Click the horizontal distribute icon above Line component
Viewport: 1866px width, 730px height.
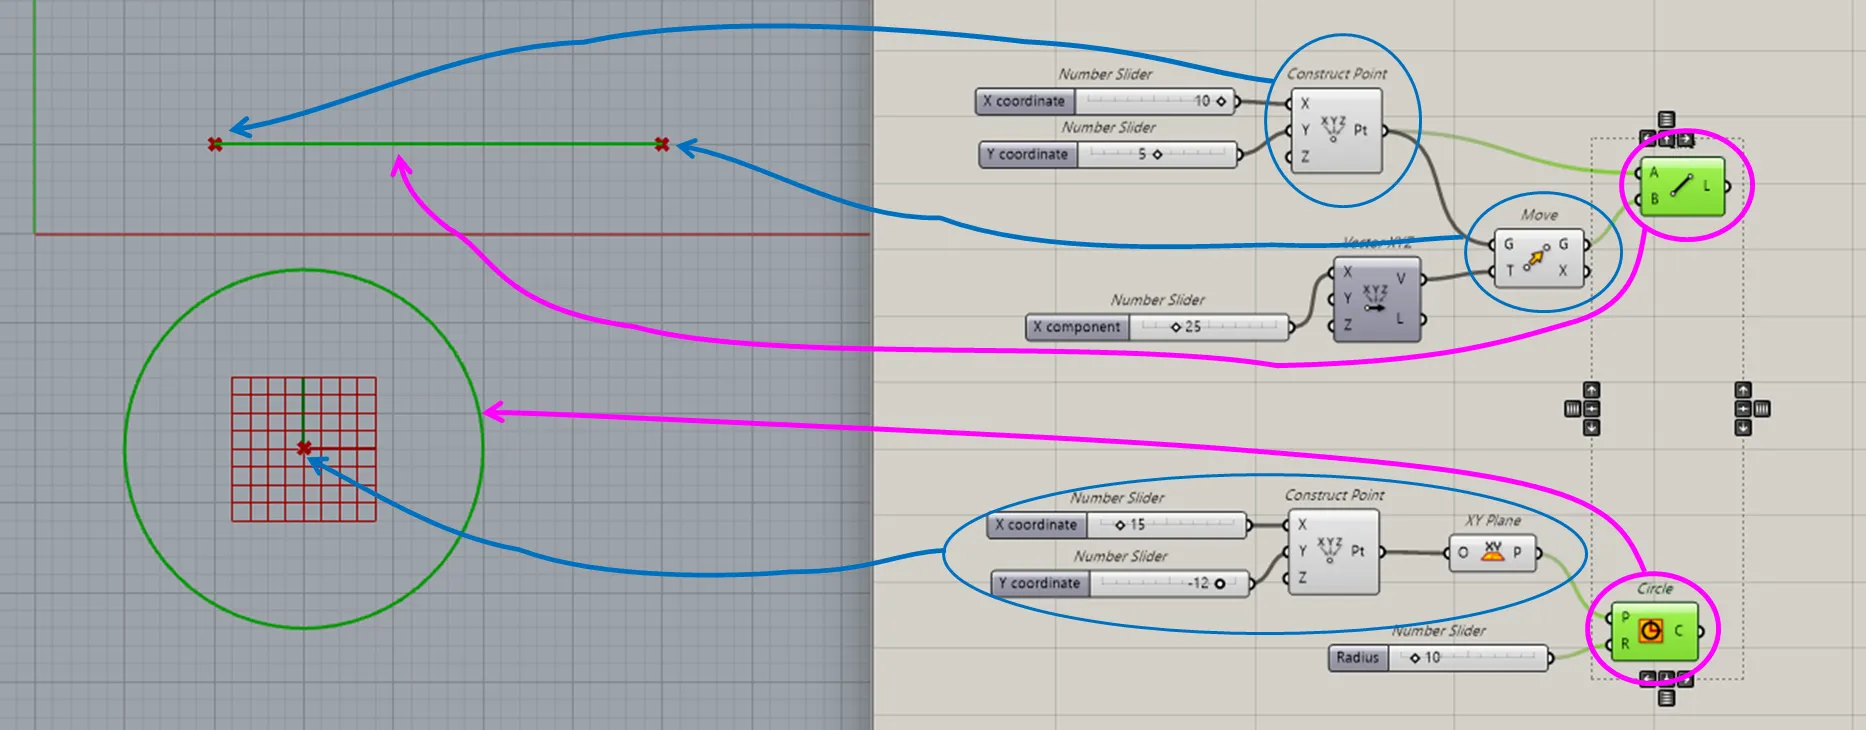pyautogui.click(x=1666, y=120)
